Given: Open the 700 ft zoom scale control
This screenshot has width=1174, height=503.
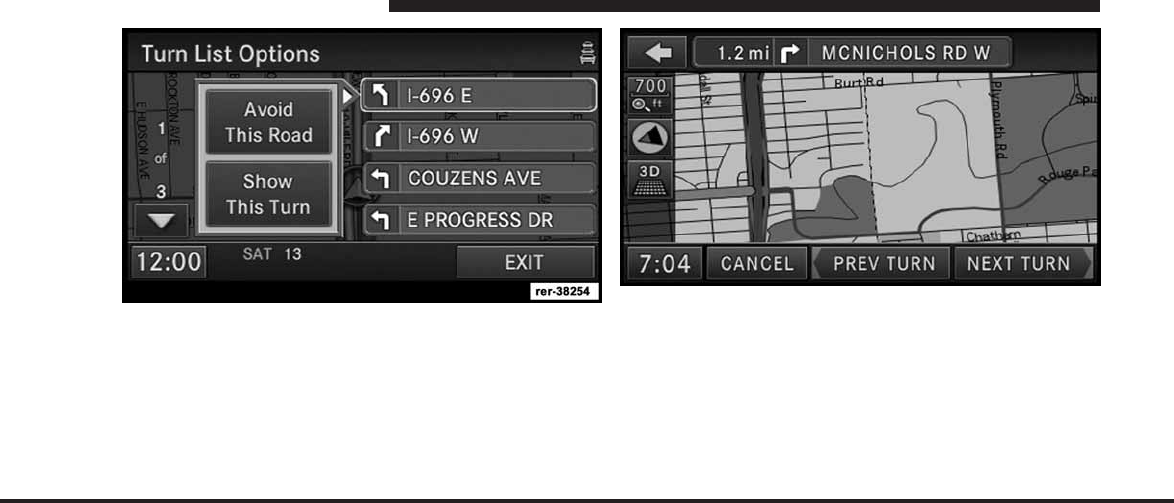Looking at the screenshot, I should [x=650, y=94].
